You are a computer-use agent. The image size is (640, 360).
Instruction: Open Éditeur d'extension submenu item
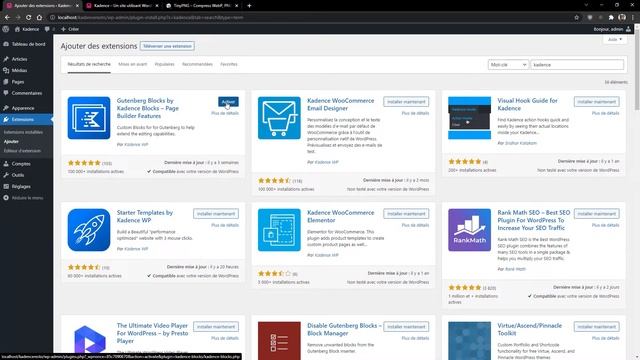pos(22,151)
